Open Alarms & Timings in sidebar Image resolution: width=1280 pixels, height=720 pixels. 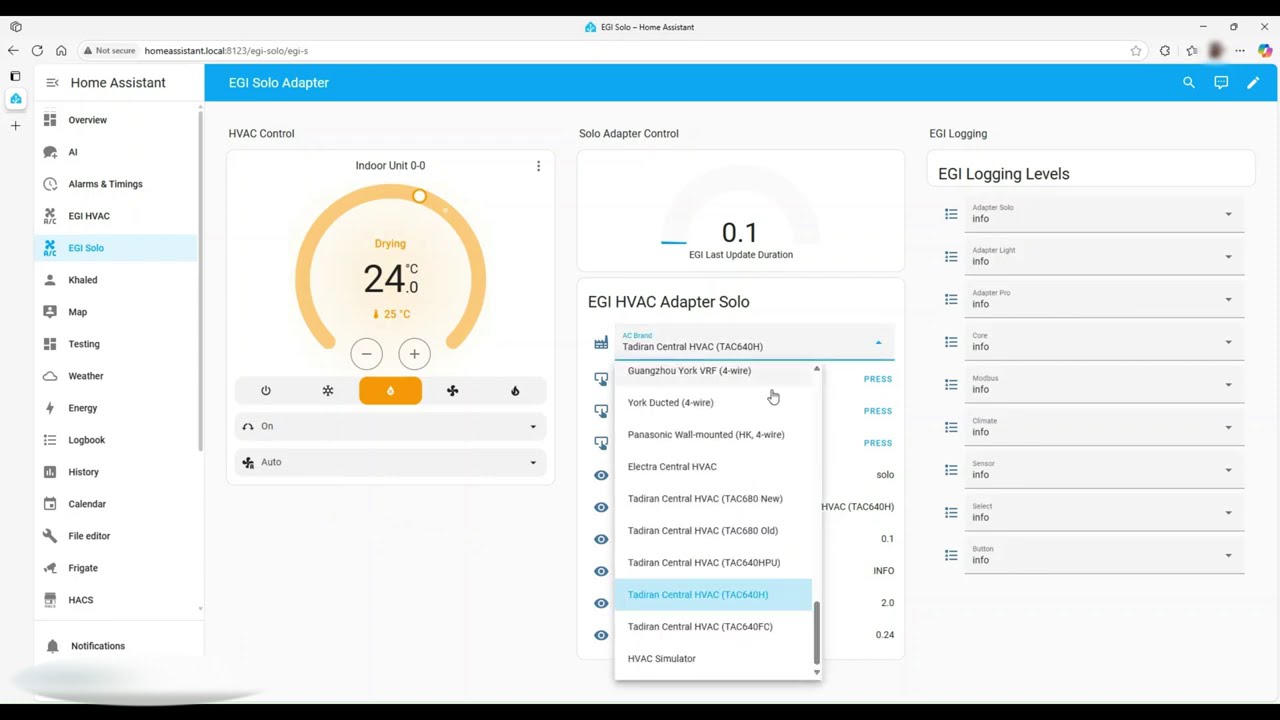118,184
